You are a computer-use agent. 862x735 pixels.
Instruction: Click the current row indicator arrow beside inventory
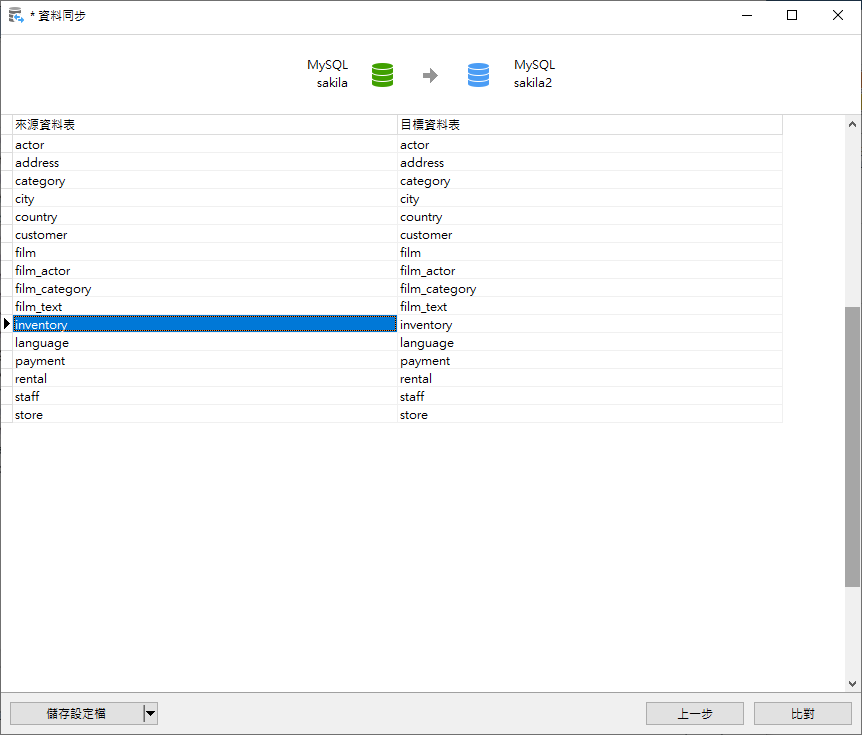tap(6, 324)
